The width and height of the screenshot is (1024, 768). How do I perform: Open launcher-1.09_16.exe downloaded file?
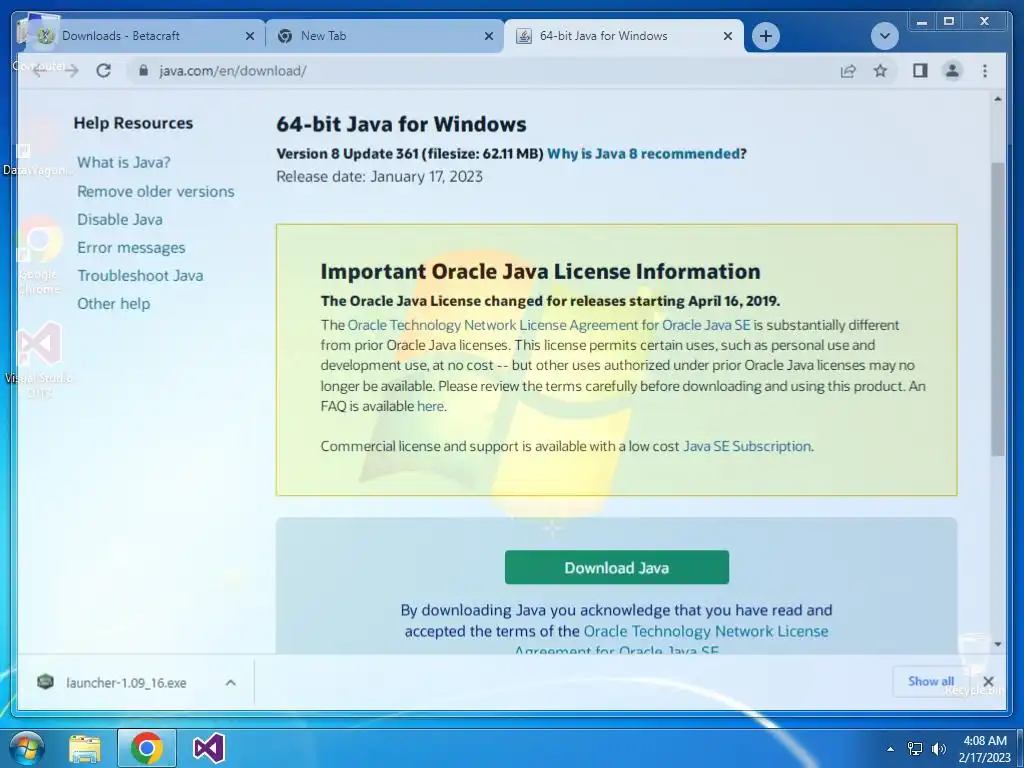[x=126, y=682]
